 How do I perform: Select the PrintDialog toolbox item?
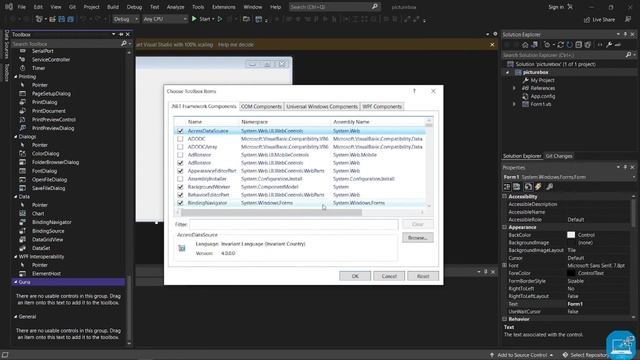pyautogui.click(x=44, y=102)
